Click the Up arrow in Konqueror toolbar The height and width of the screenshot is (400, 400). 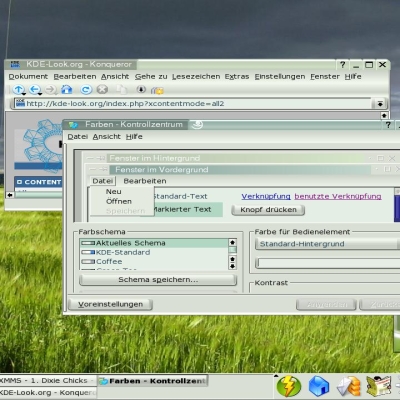pos(19,89)
